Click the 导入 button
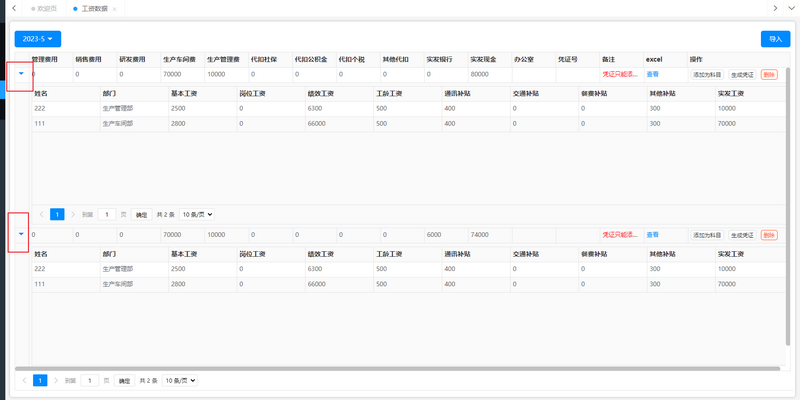This screenshot has height=400, width=800. pos(776,39)
